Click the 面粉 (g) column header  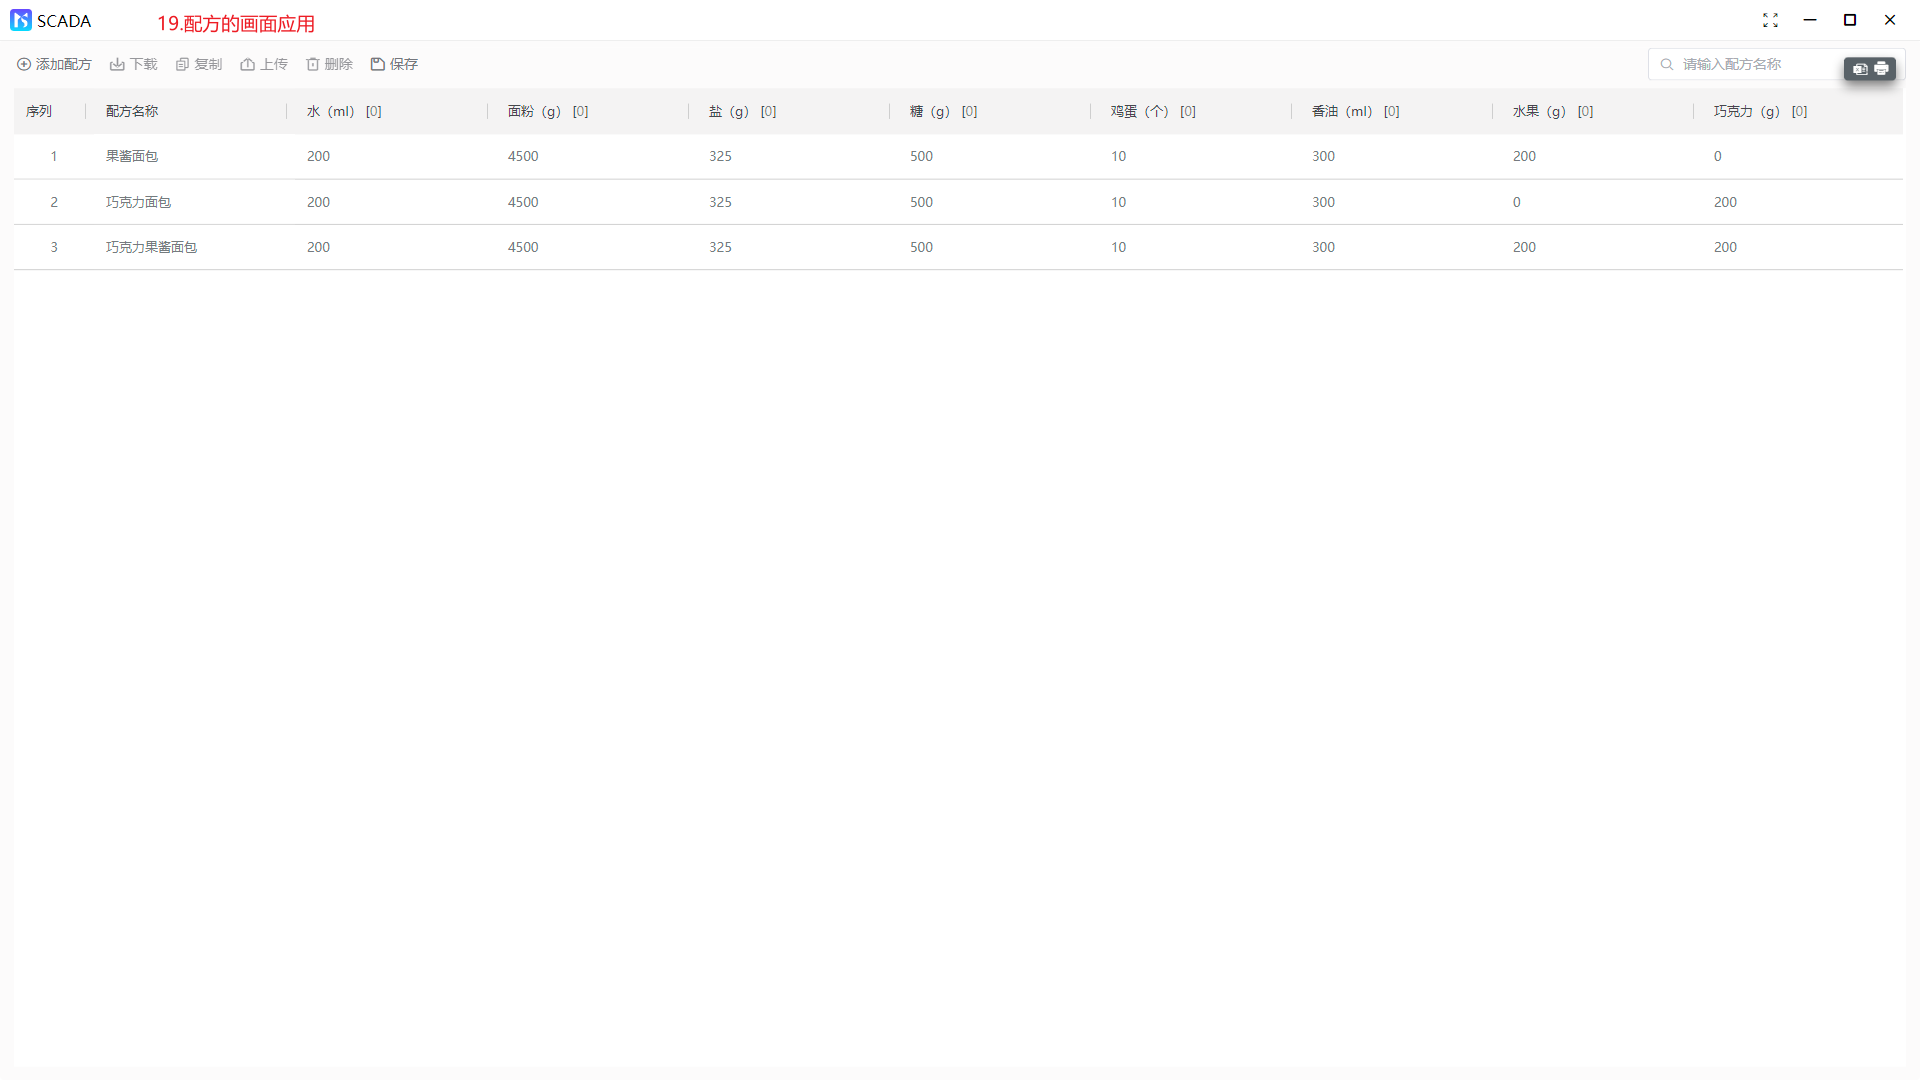tap(534, 111)
